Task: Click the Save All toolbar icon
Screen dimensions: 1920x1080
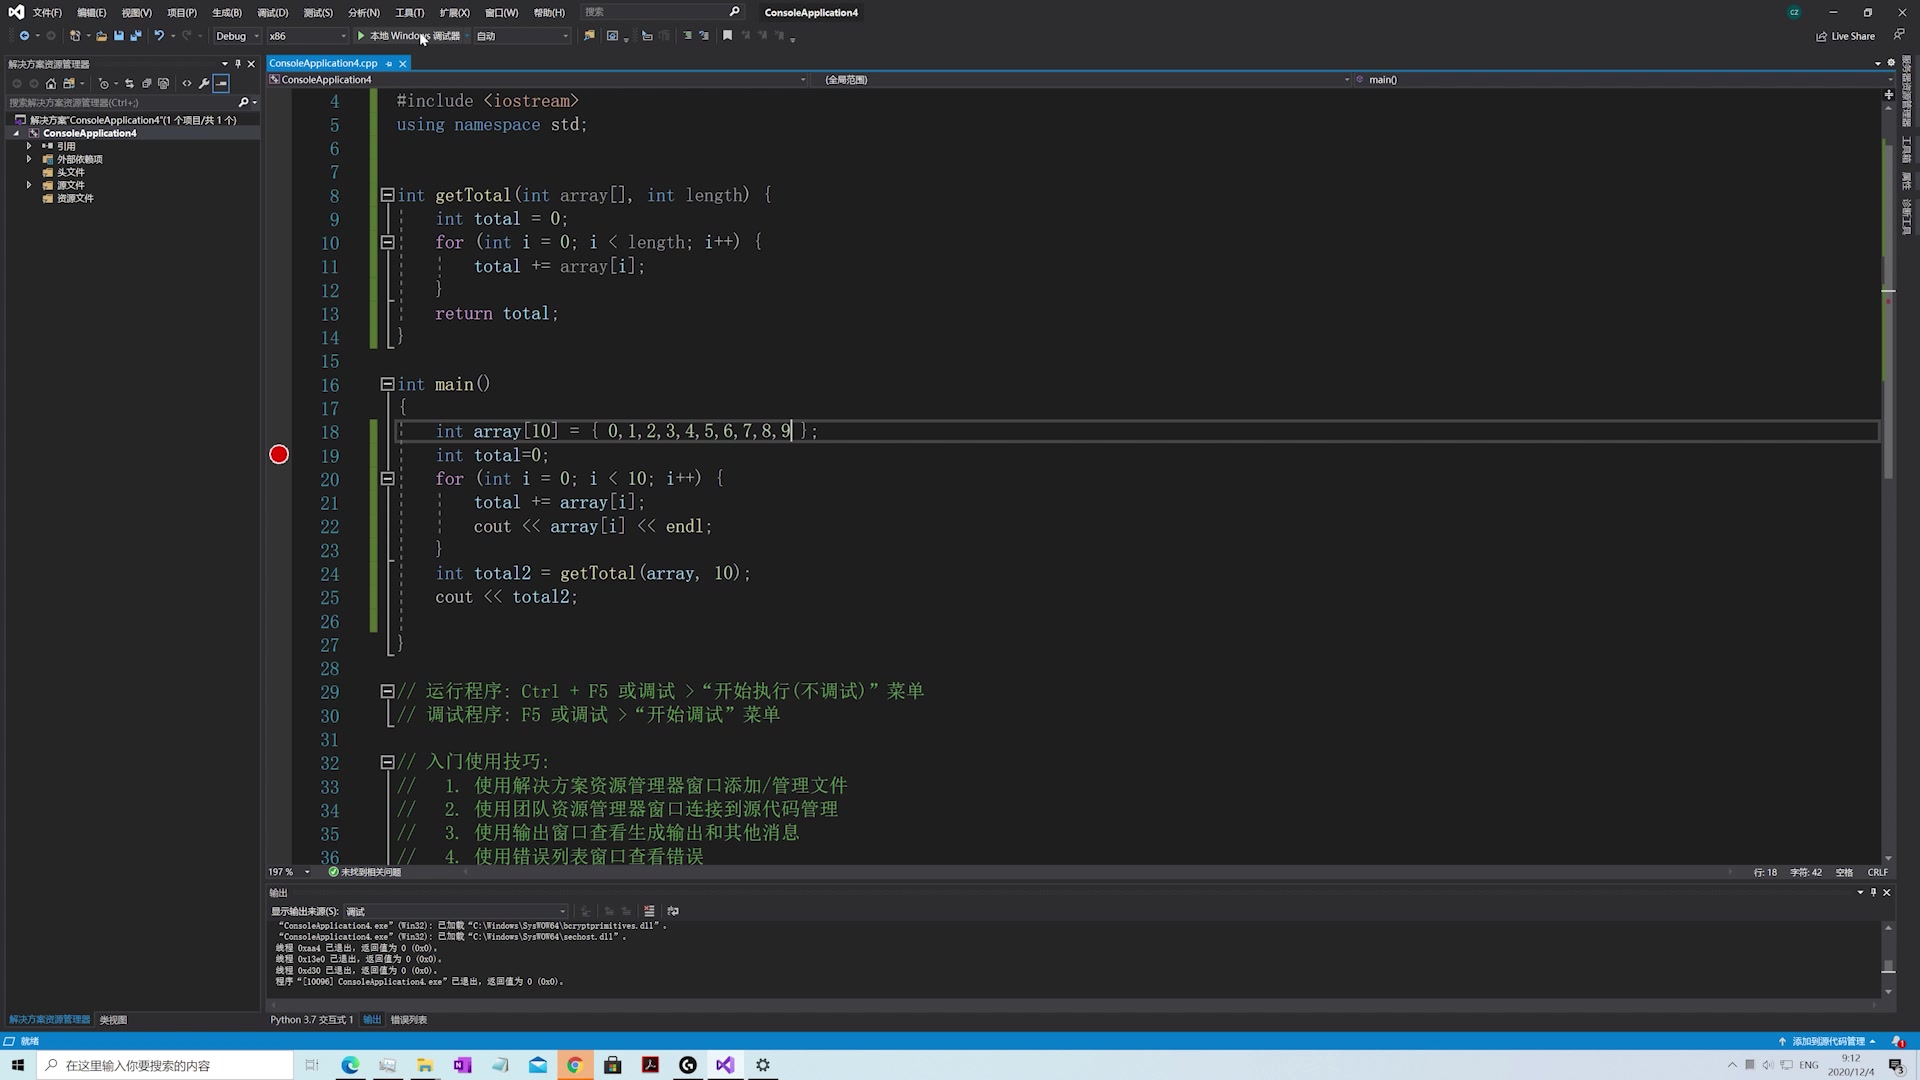Action: [x=136, y=36]
